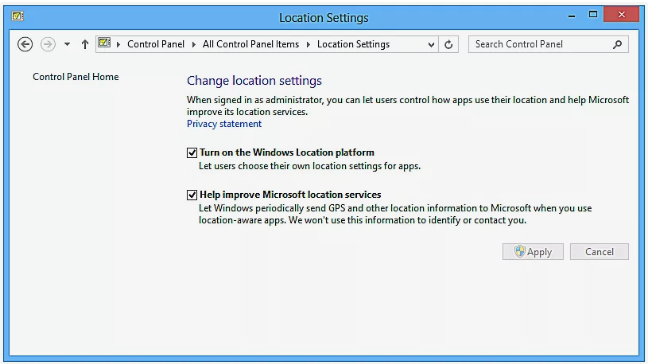Go up one level with Up arrow
The height and width of the screenshot is (364, 650).
click(85, 44)
